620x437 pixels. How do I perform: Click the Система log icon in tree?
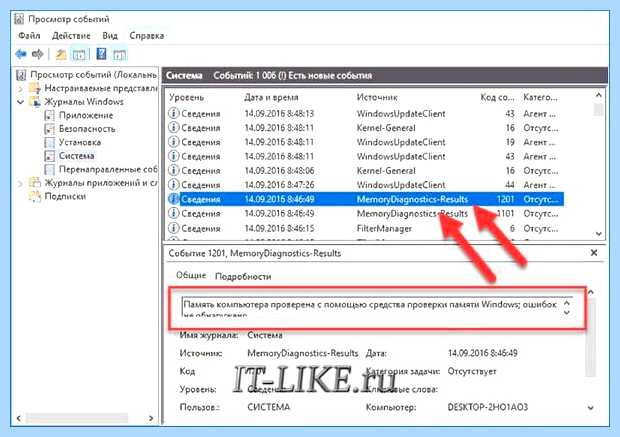(49, 156)
